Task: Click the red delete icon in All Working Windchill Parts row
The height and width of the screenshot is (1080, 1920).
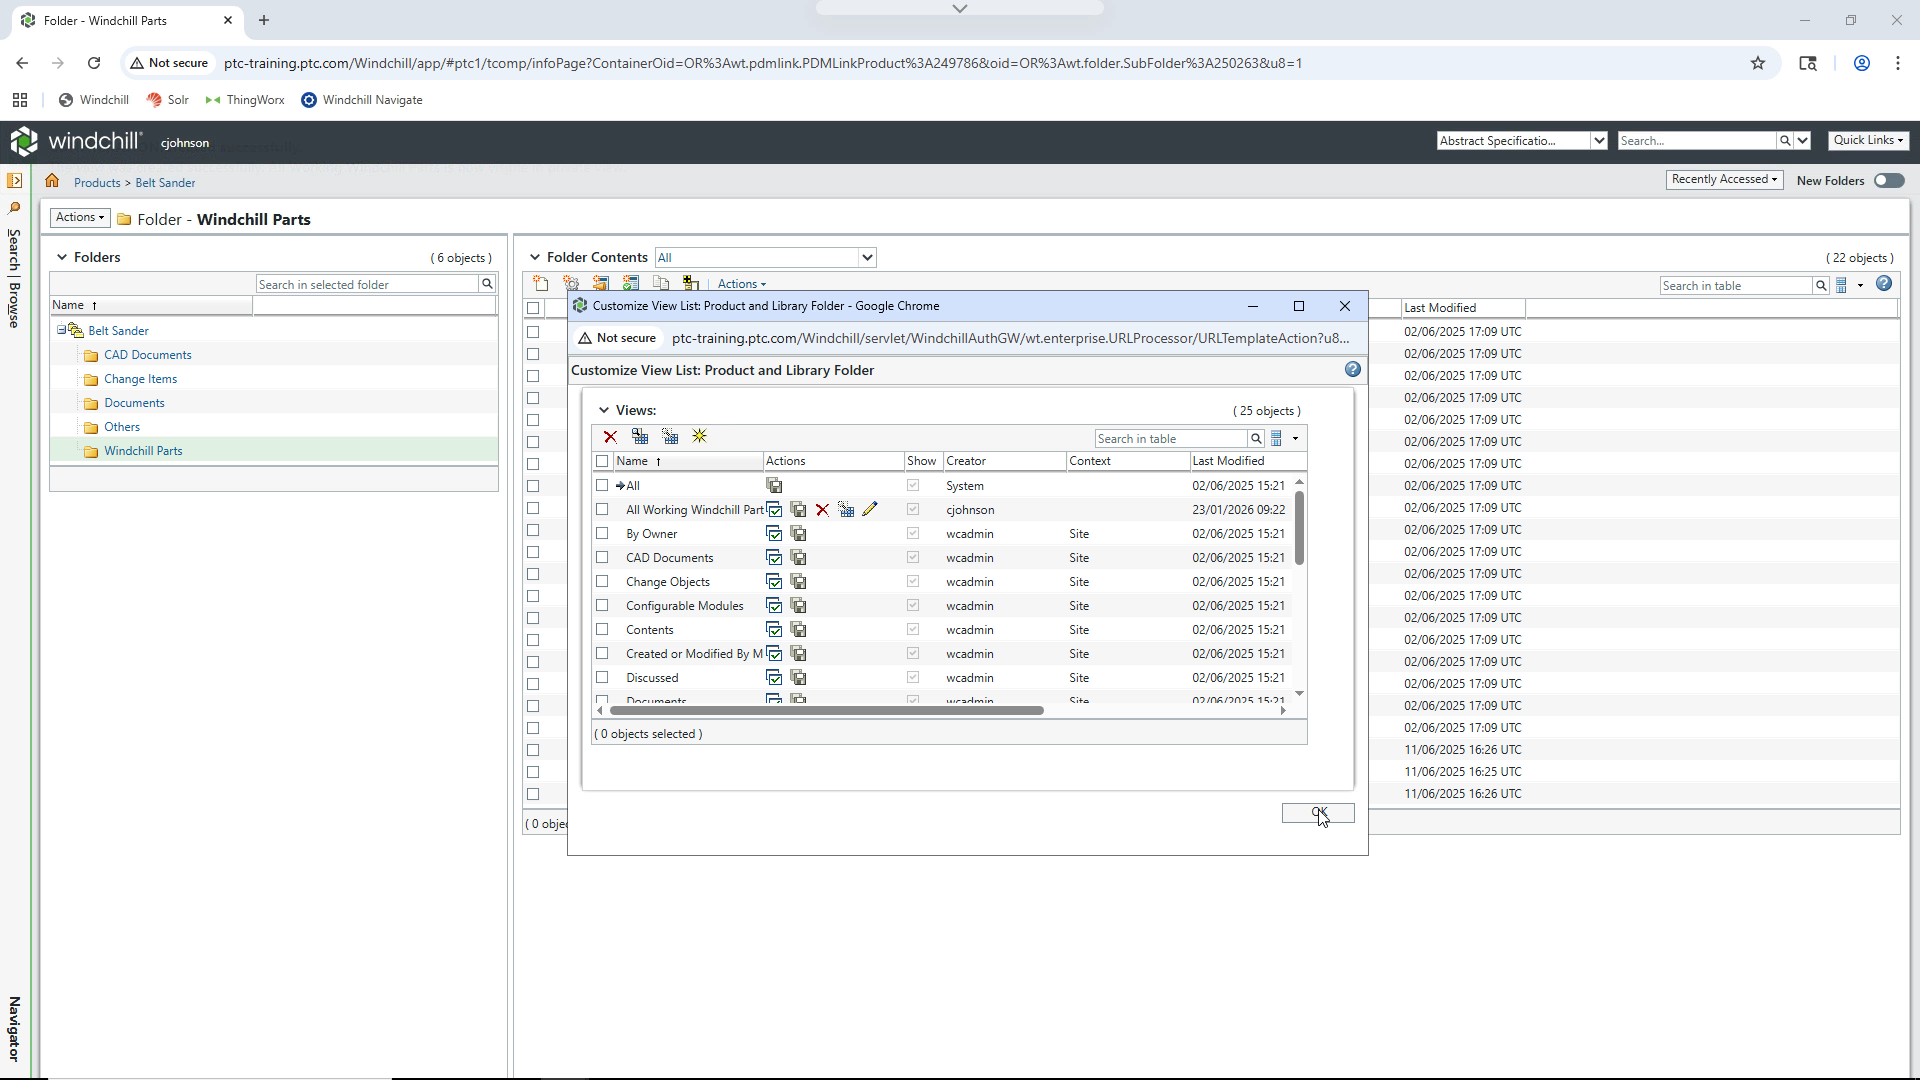Action: (822, 510)
